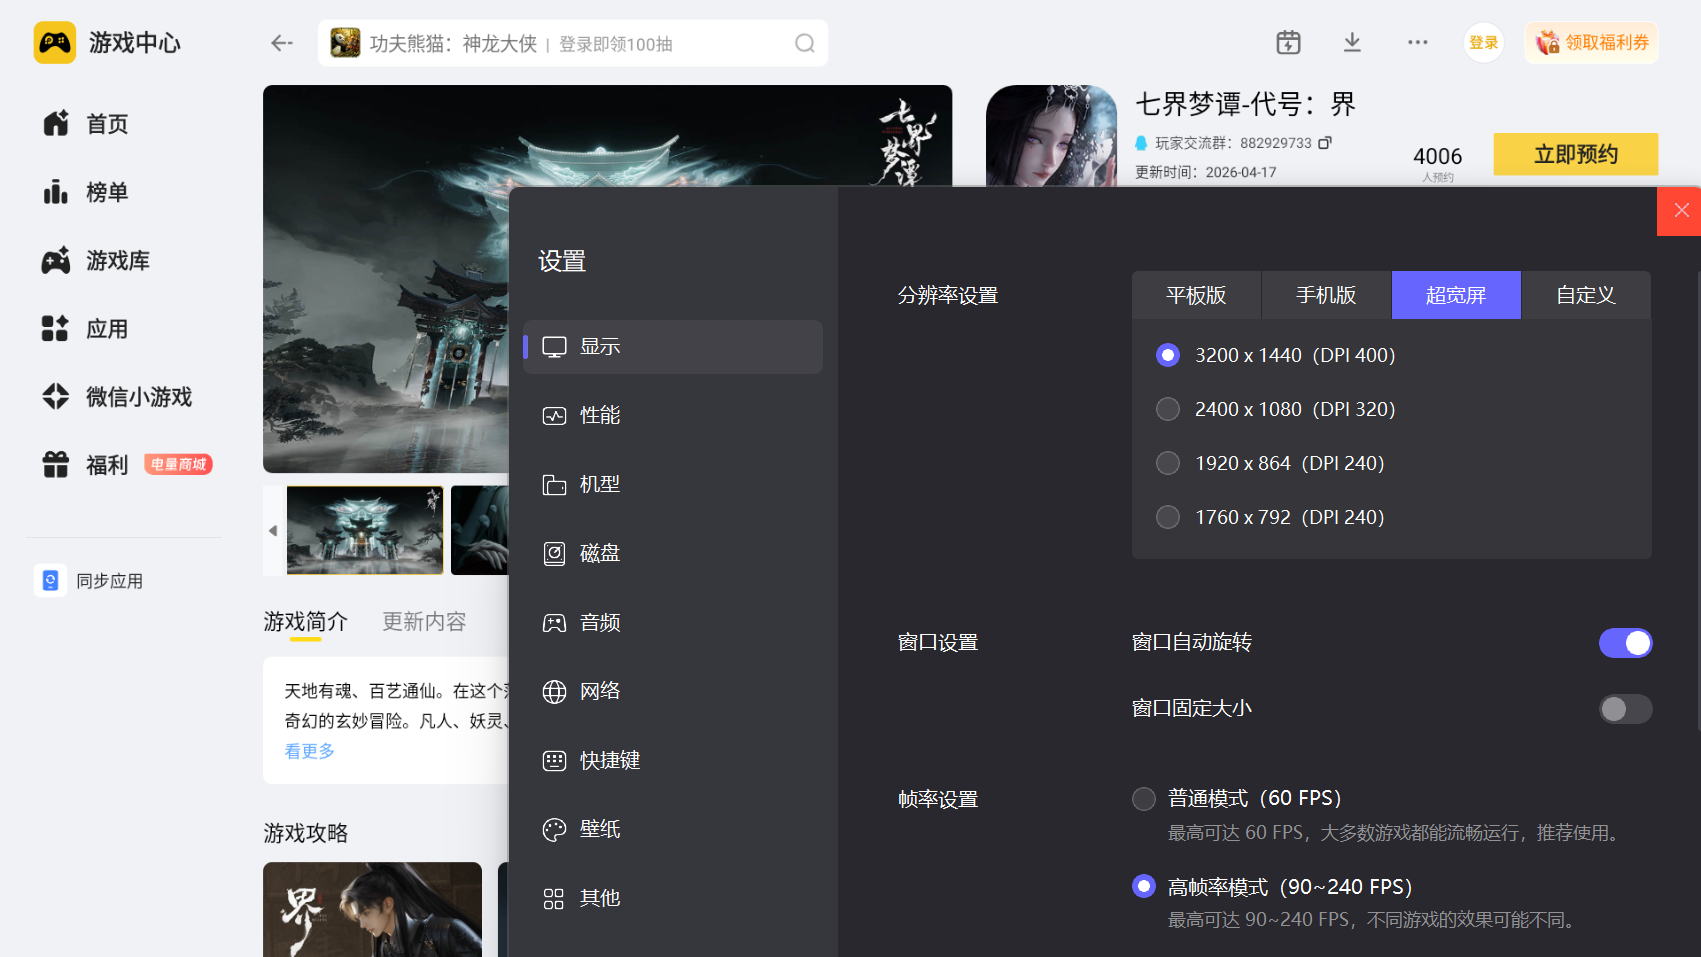This screenshot has width=1701, height=957.
Task: Open 机型 device model settings
Action: pyautogui.click(x=673, y=485)
